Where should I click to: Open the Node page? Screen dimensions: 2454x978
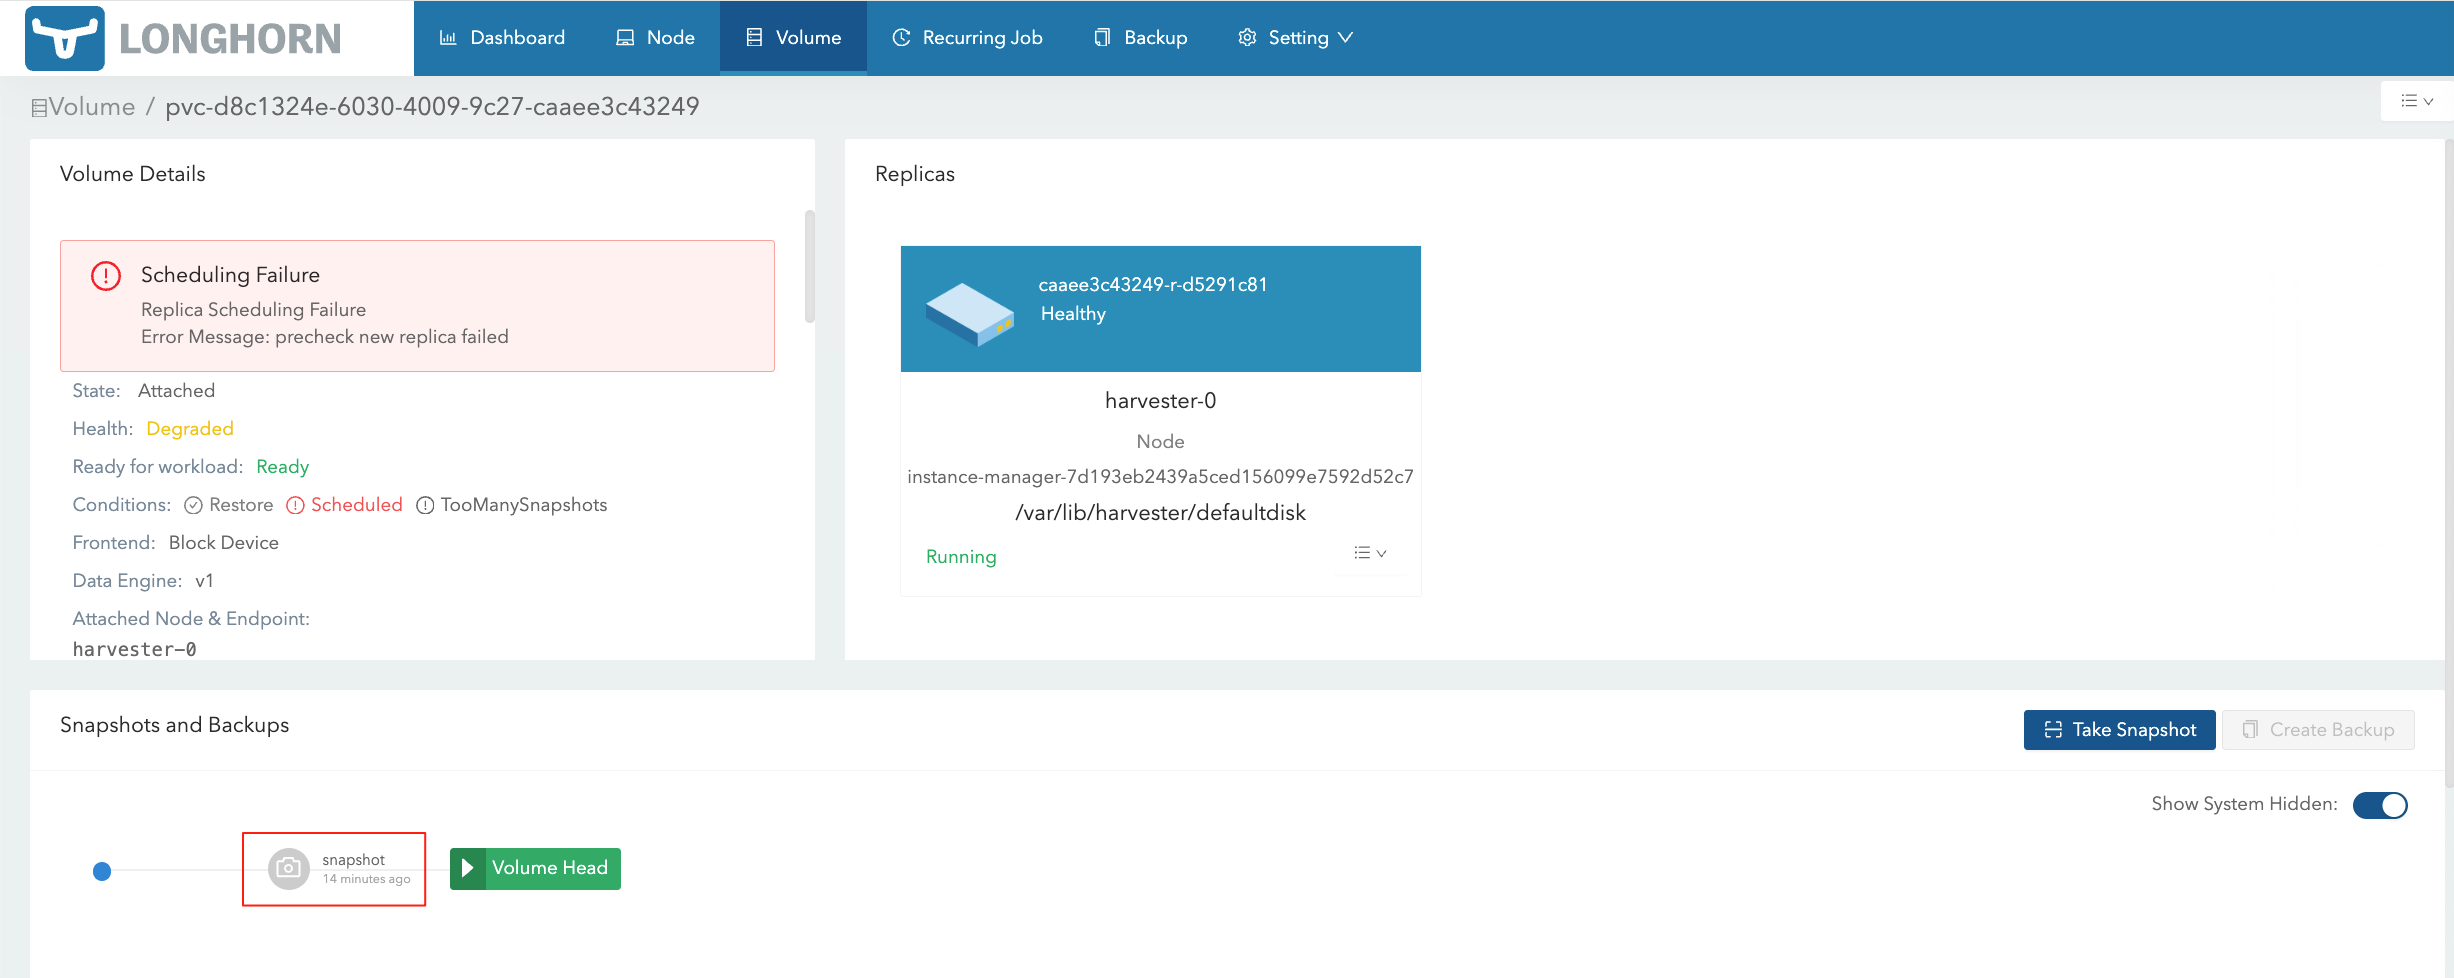[655, 38]
